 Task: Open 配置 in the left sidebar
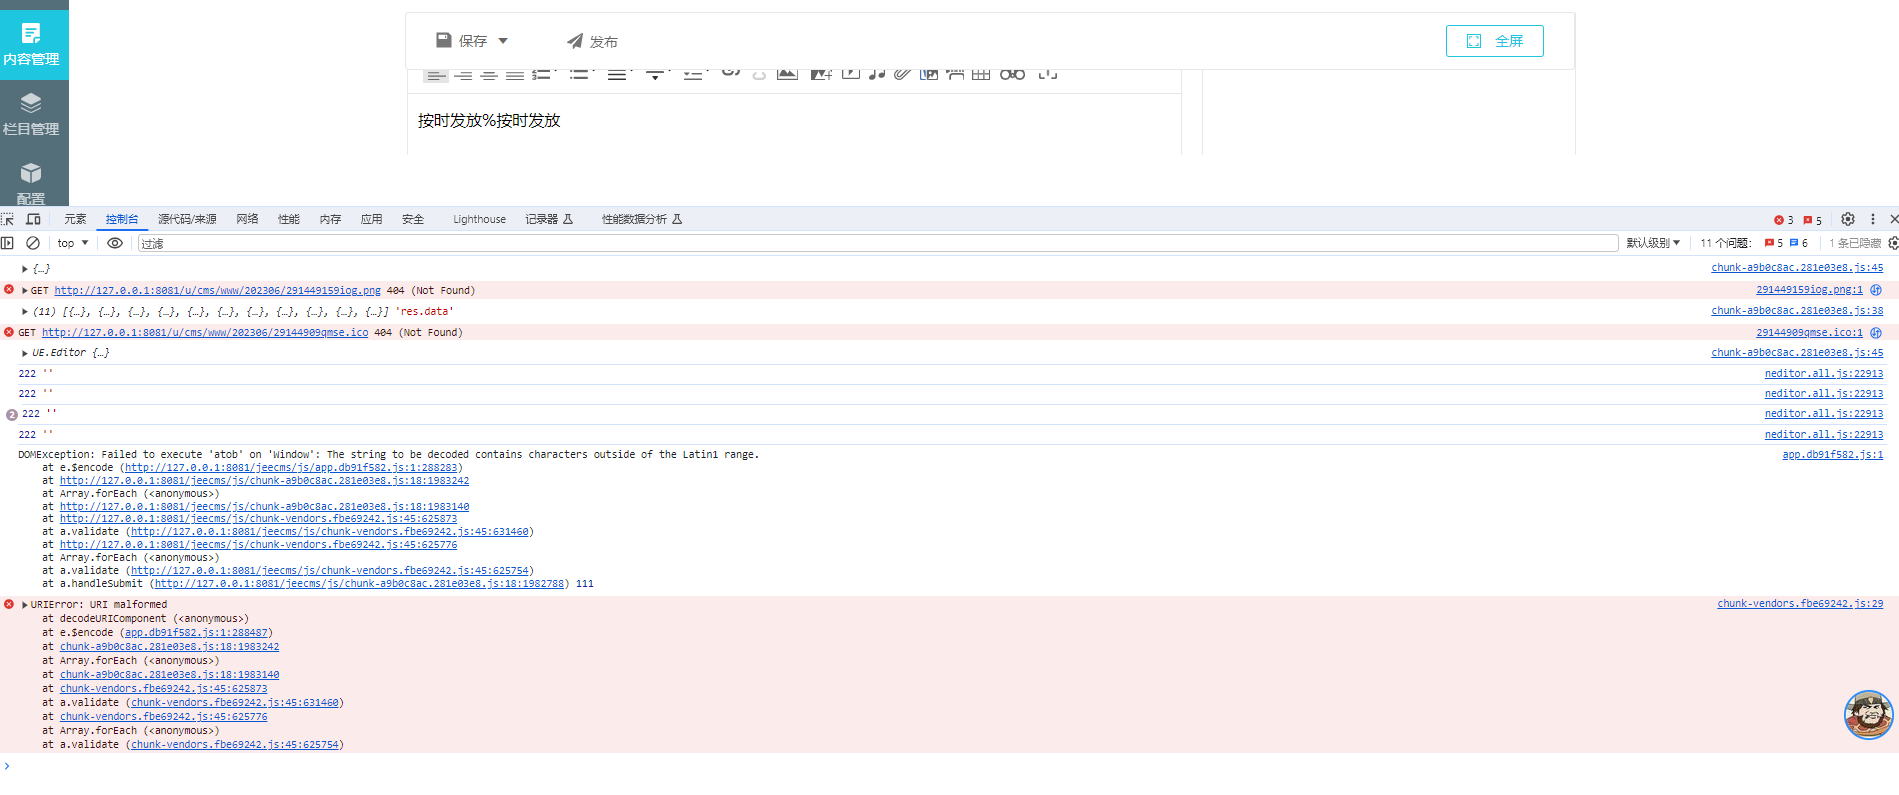click(31, 182)
